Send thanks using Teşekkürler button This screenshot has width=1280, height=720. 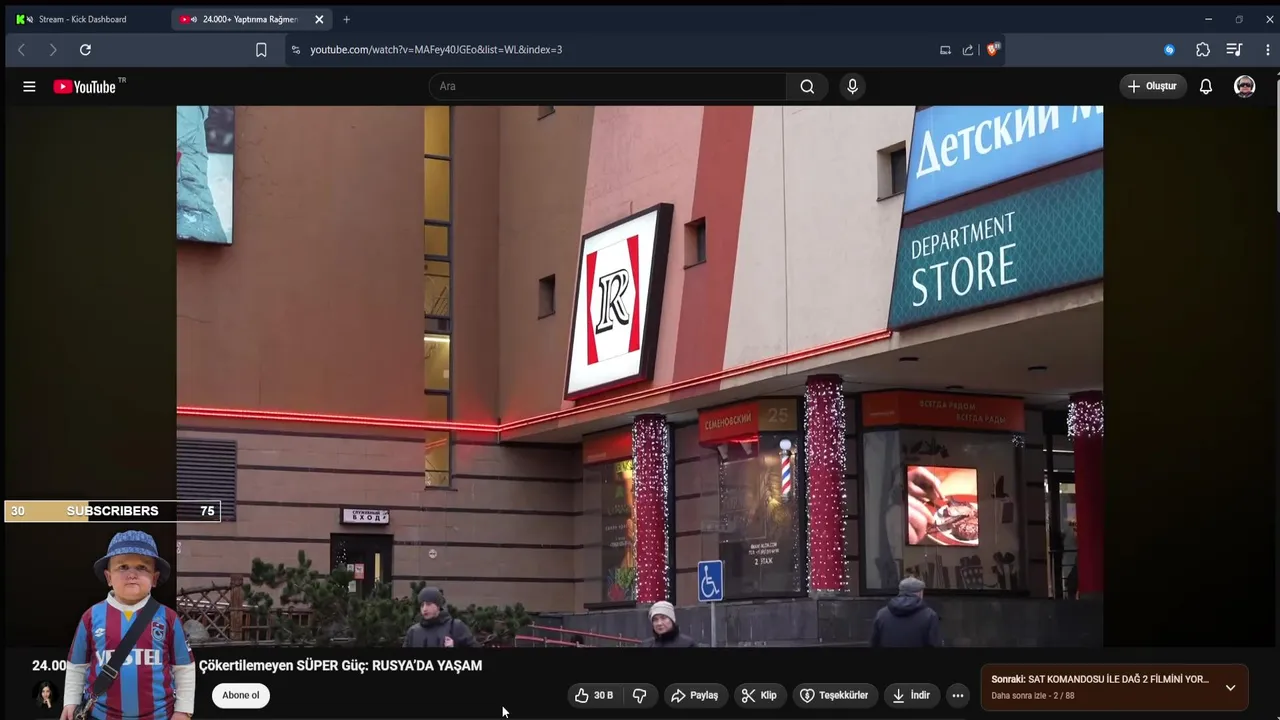834,695
